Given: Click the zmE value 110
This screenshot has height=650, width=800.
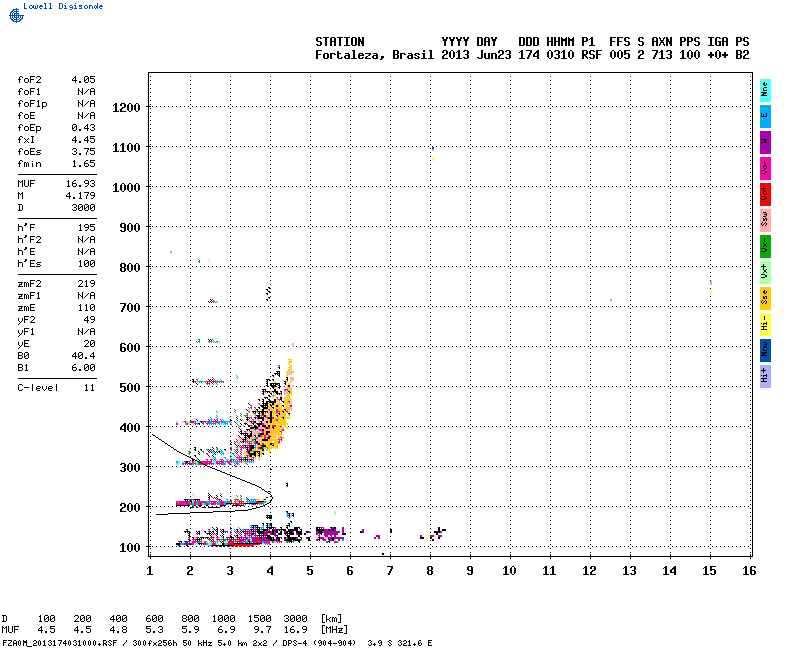Looking at the screenshot, I should pyautogui.click(x=87, y=308).
